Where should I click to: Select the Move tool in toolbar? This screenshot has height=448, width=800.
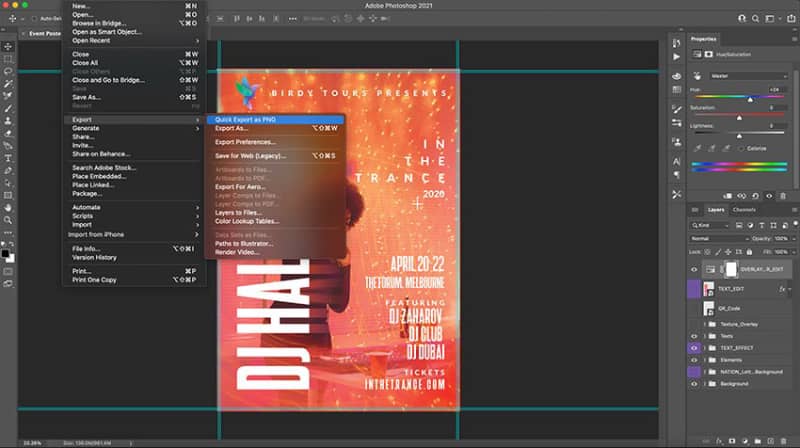pos(8,46)
